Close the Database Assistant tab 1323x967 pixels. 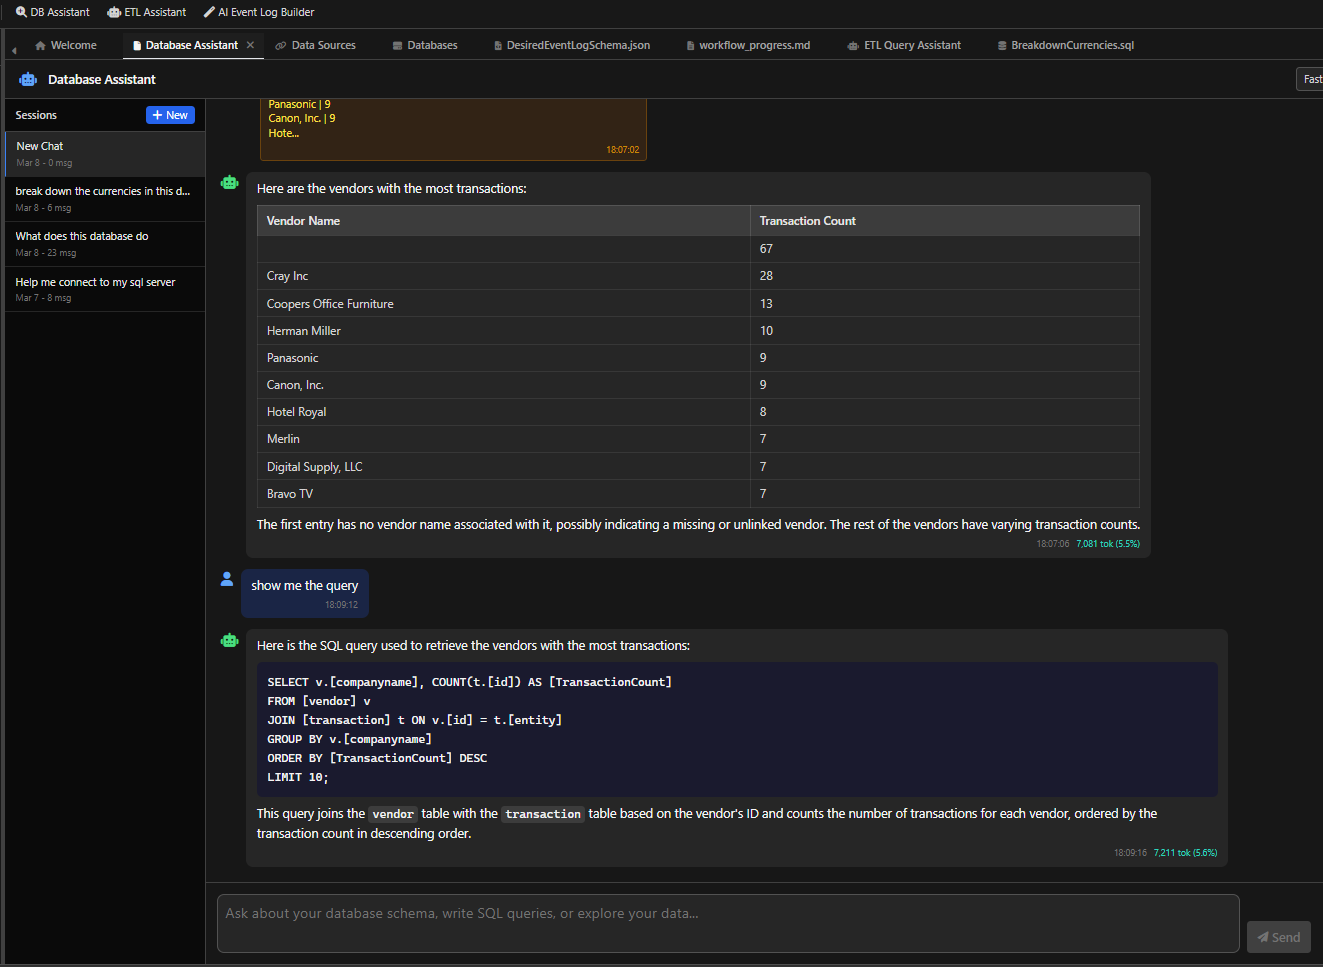[x=250, y=45]
